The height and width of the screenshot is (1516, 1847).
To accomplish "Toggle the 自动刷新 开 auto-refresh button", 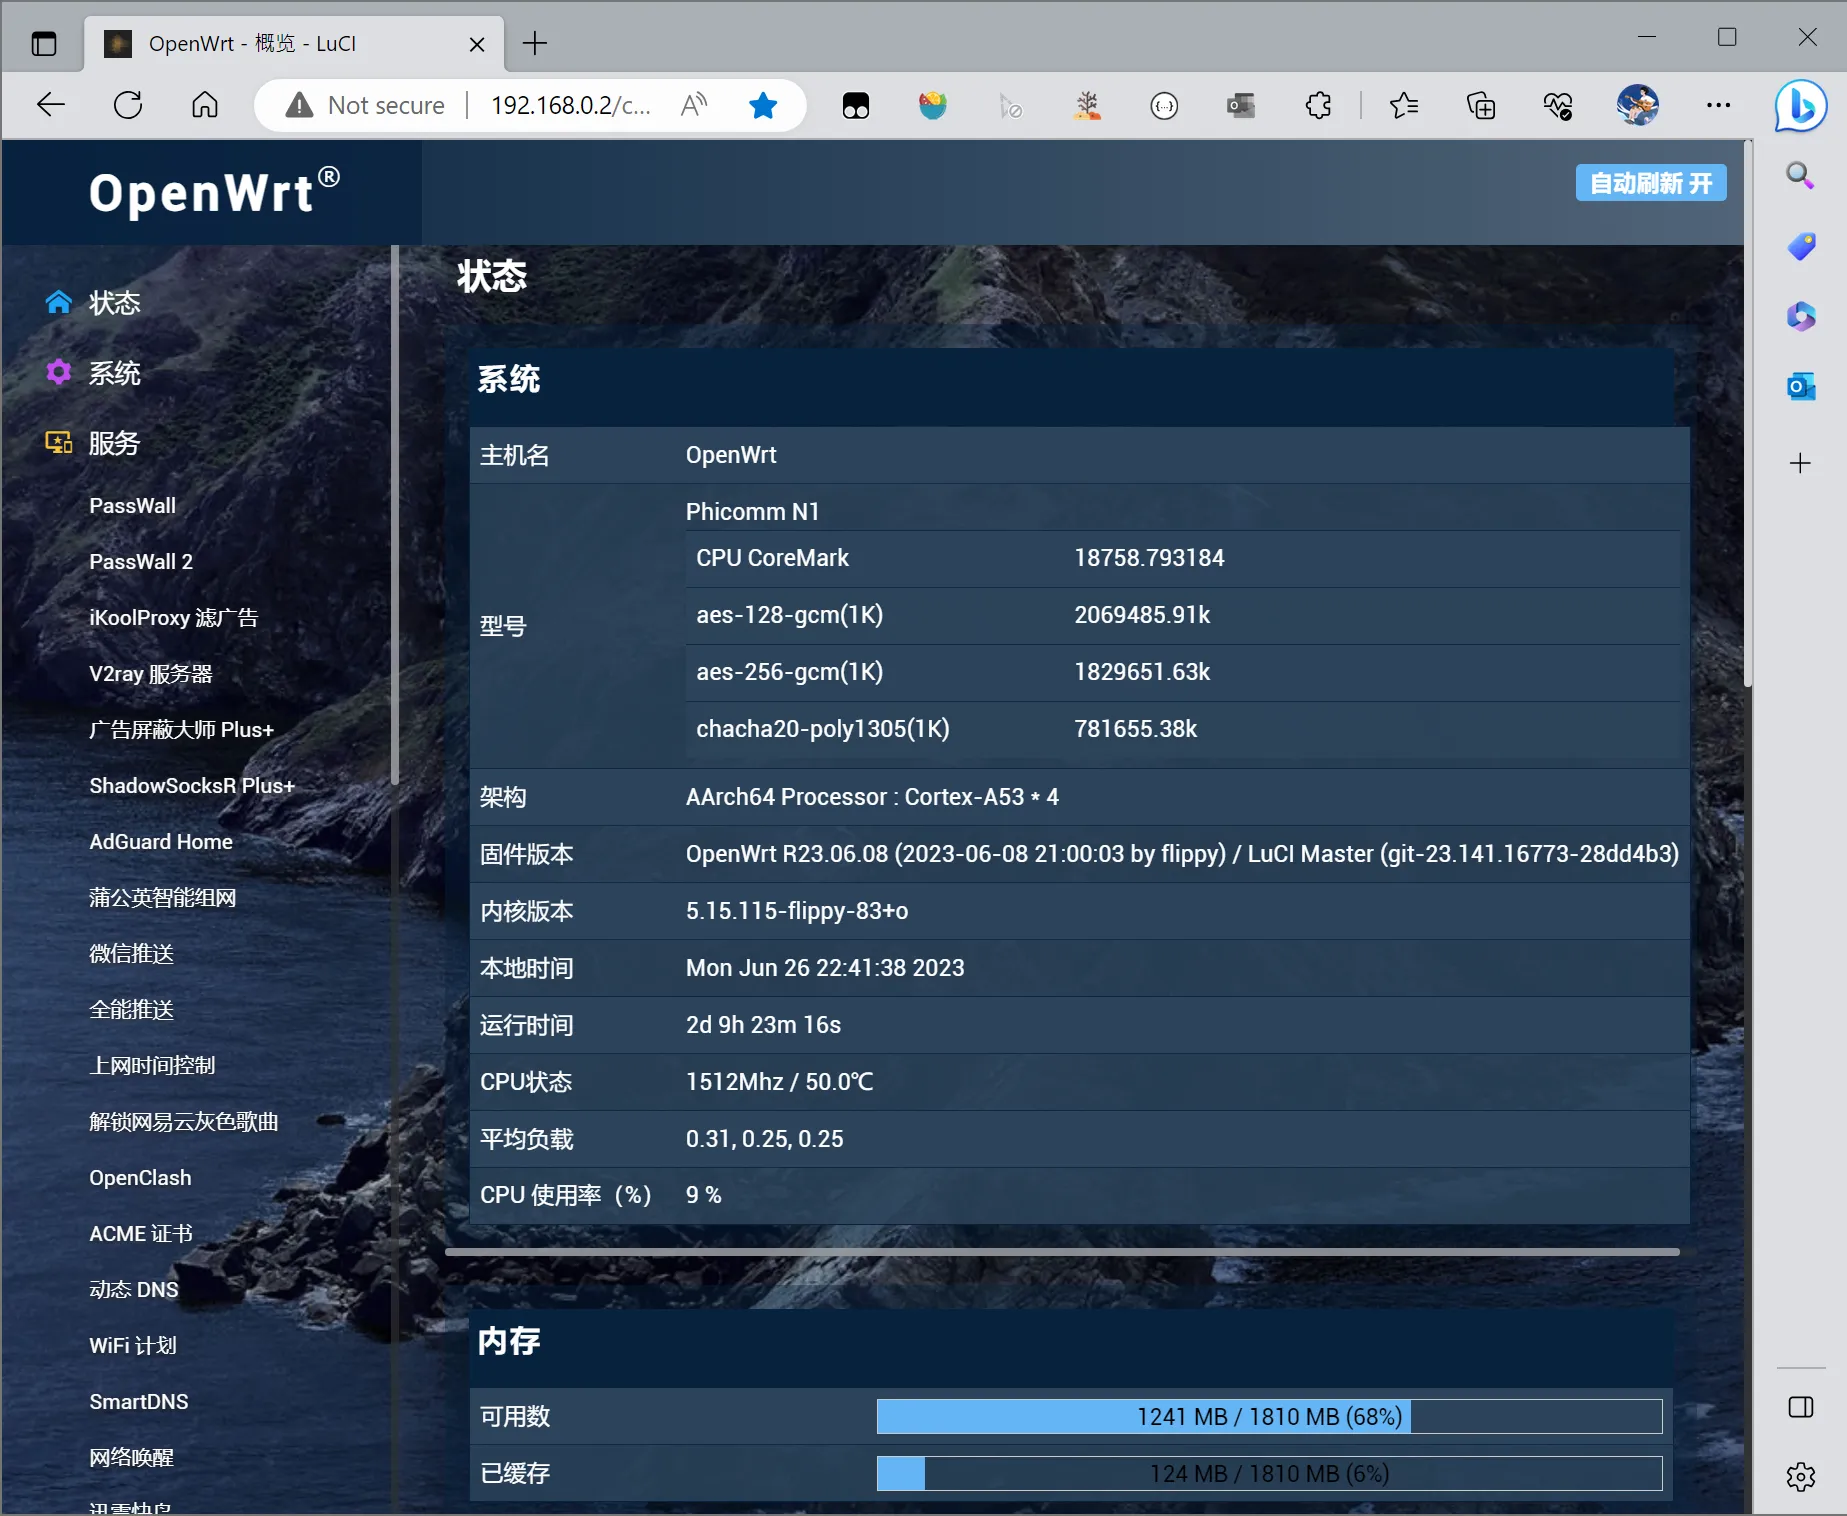I will tap(1650, 183).
